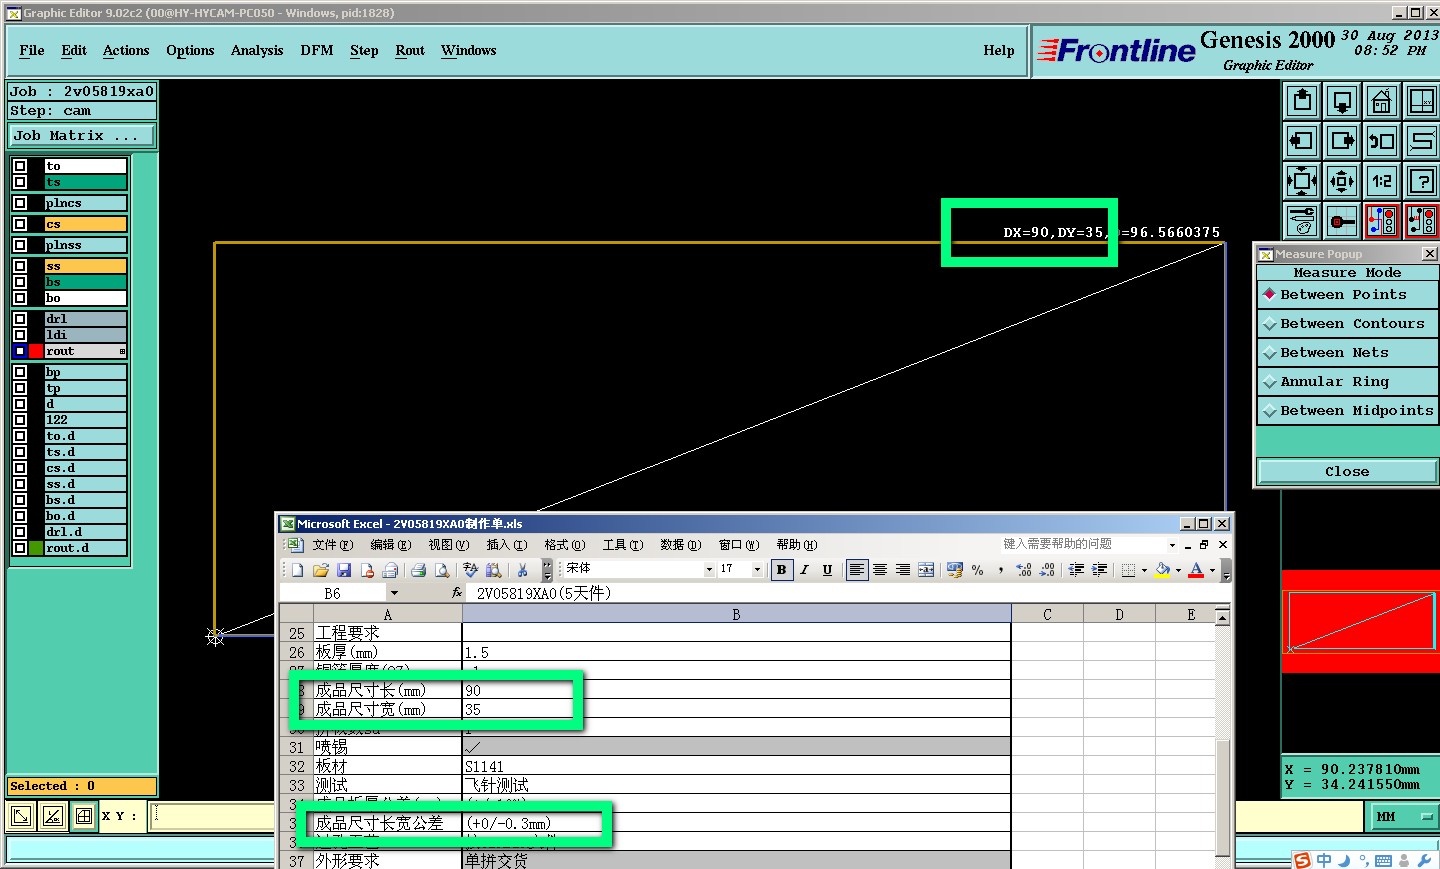Screen dimensions: 1440x869
Task: Click the Excel Open folder icon
Action: 321,570
